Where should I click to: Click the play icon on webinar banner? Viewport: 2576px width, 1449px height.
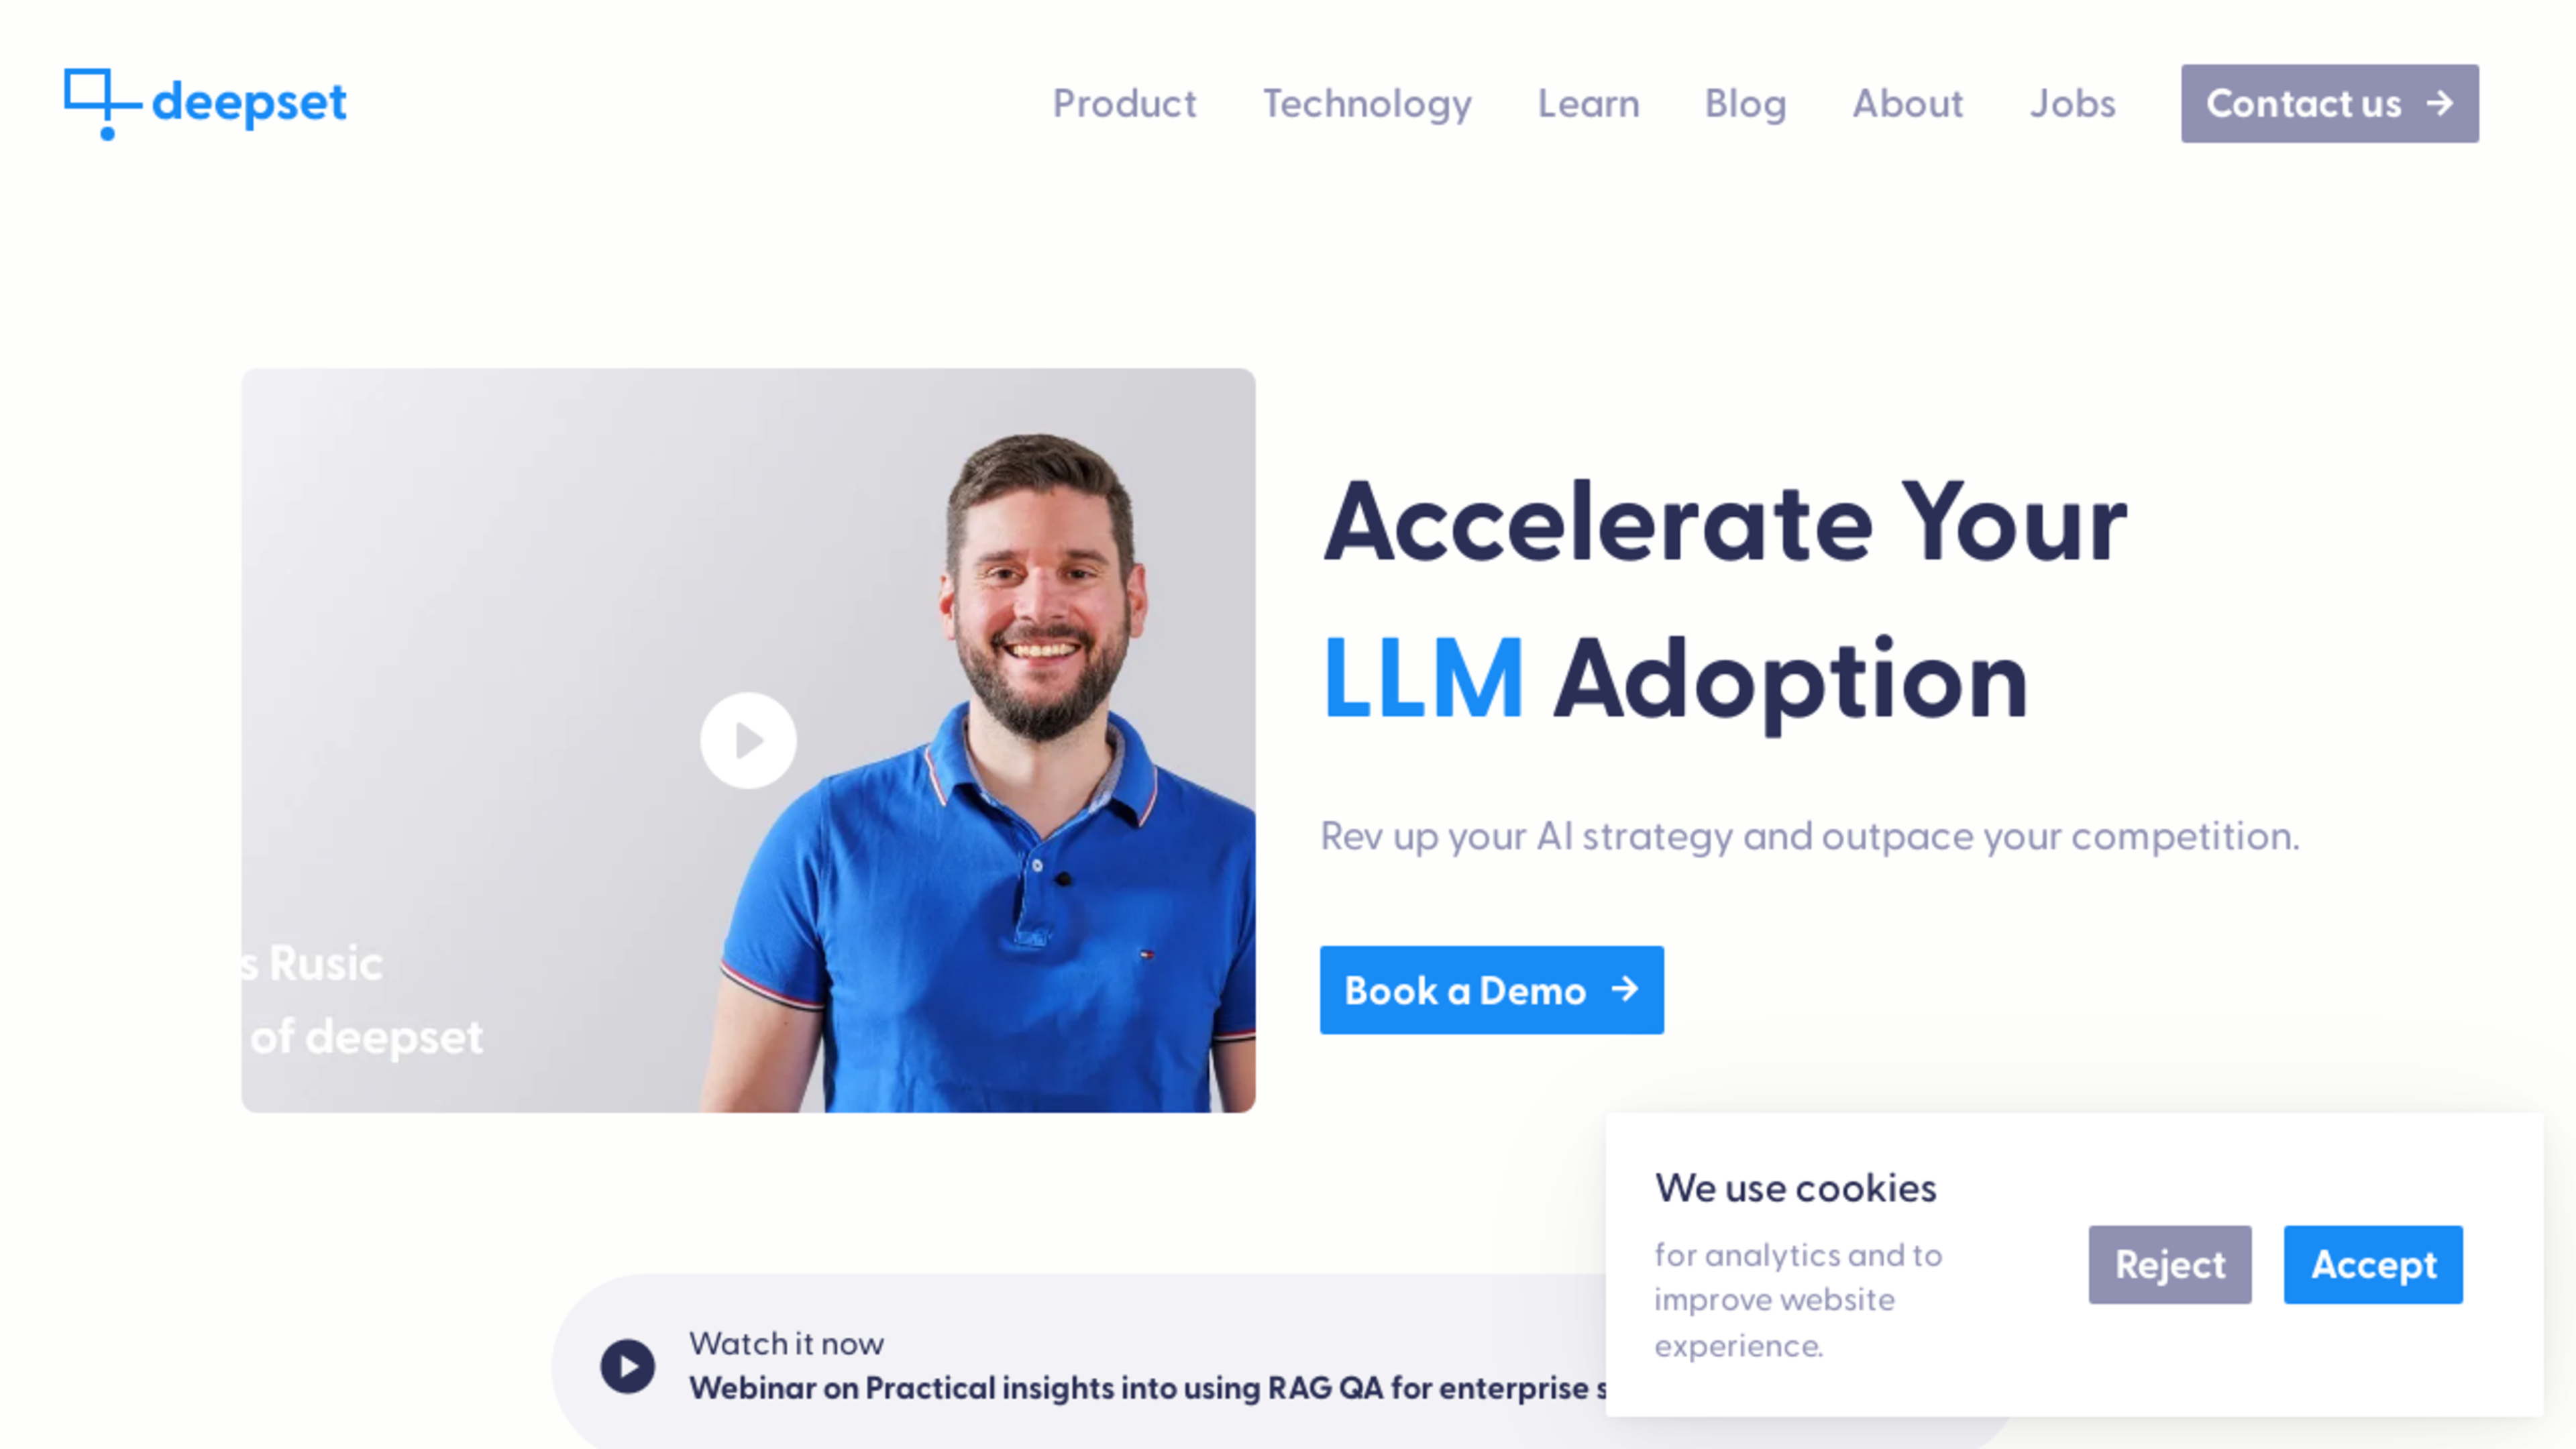click(627, 1364)
